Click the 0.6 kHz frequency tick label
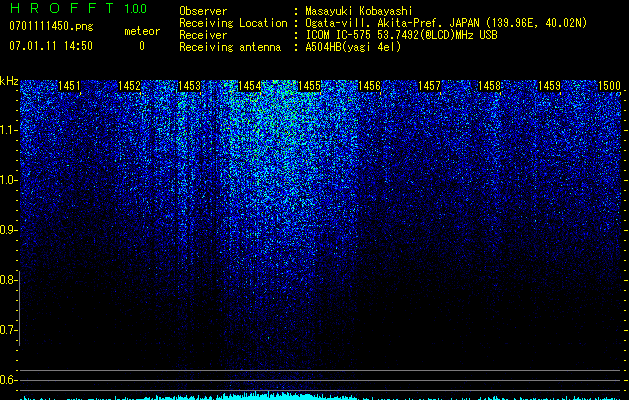 pyautogui.click(x=8, y=380)
